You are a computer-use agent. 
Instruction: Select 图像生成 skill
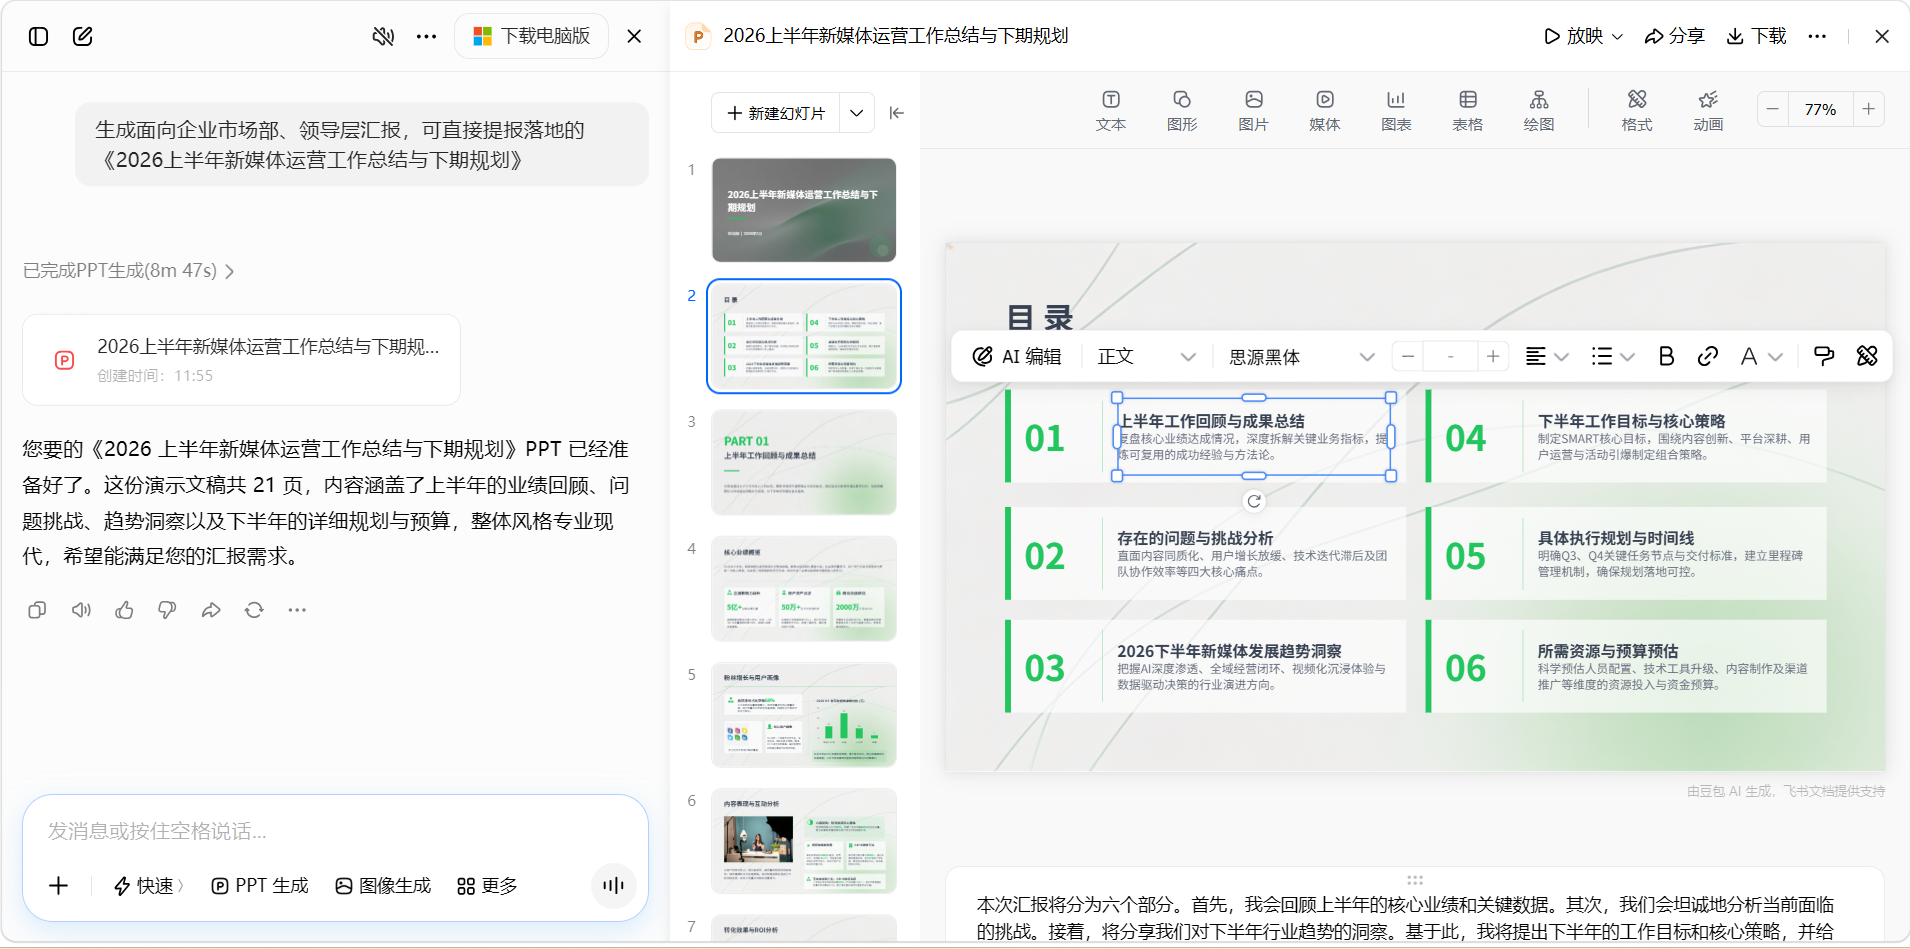click(383, 886)
